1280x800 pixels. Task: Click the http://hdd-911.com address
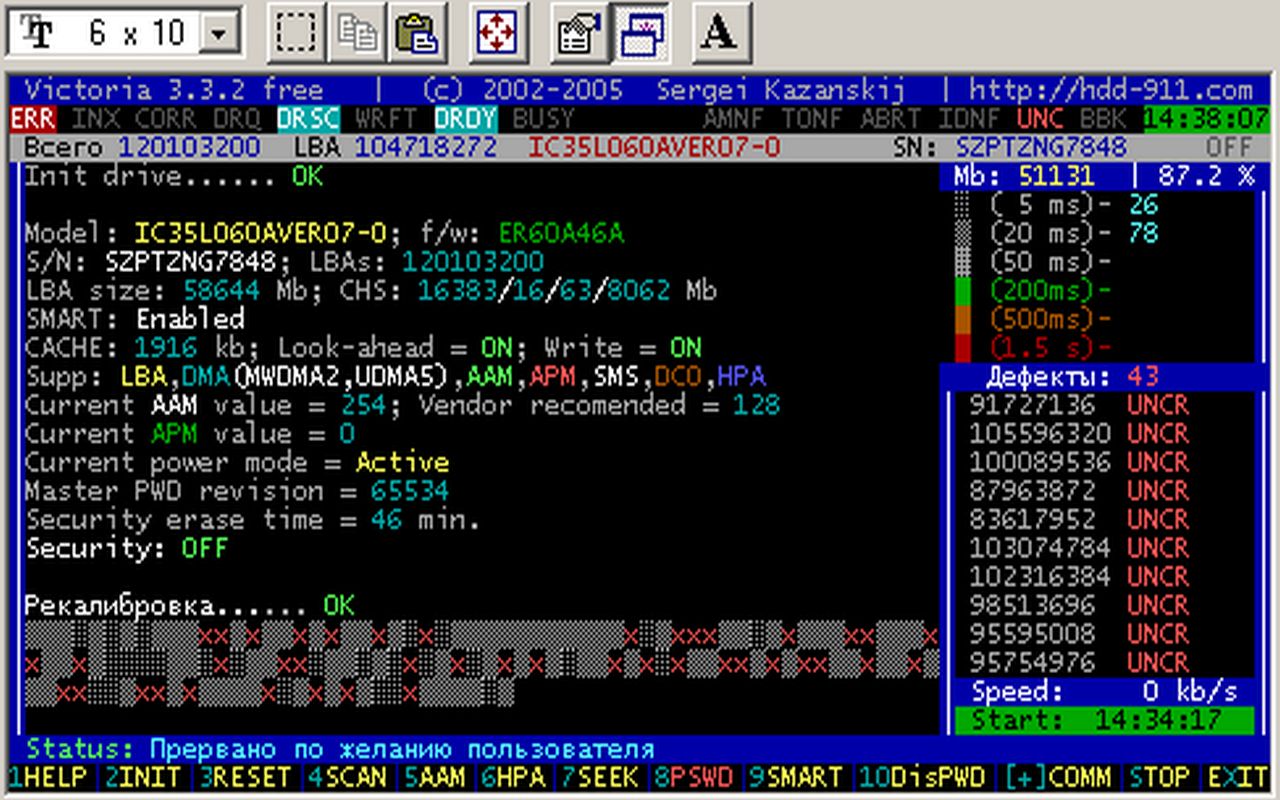[1110, 90]
